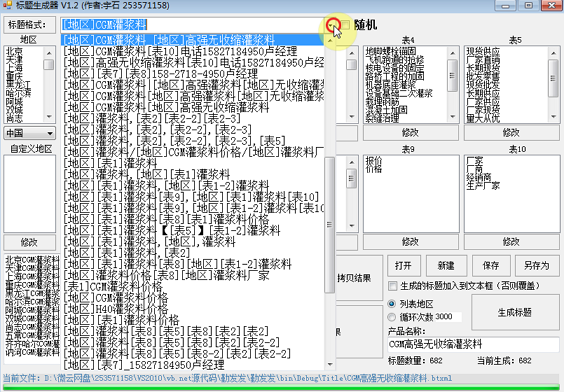The image size is (564, 392).
Task: Choose [地区][表7][表8]158-2718-4950卢经理 format
Action: pyautogui.click(x=193, y=74)
